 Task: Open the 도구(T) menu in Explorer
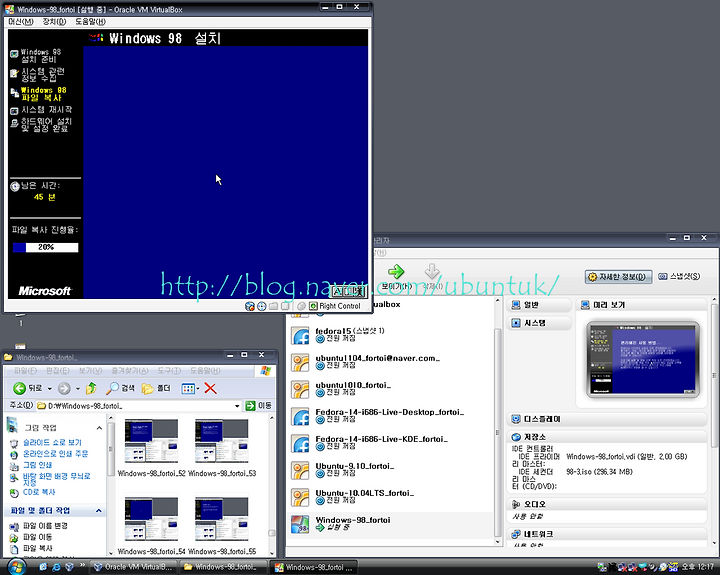(x=169, y=371)
